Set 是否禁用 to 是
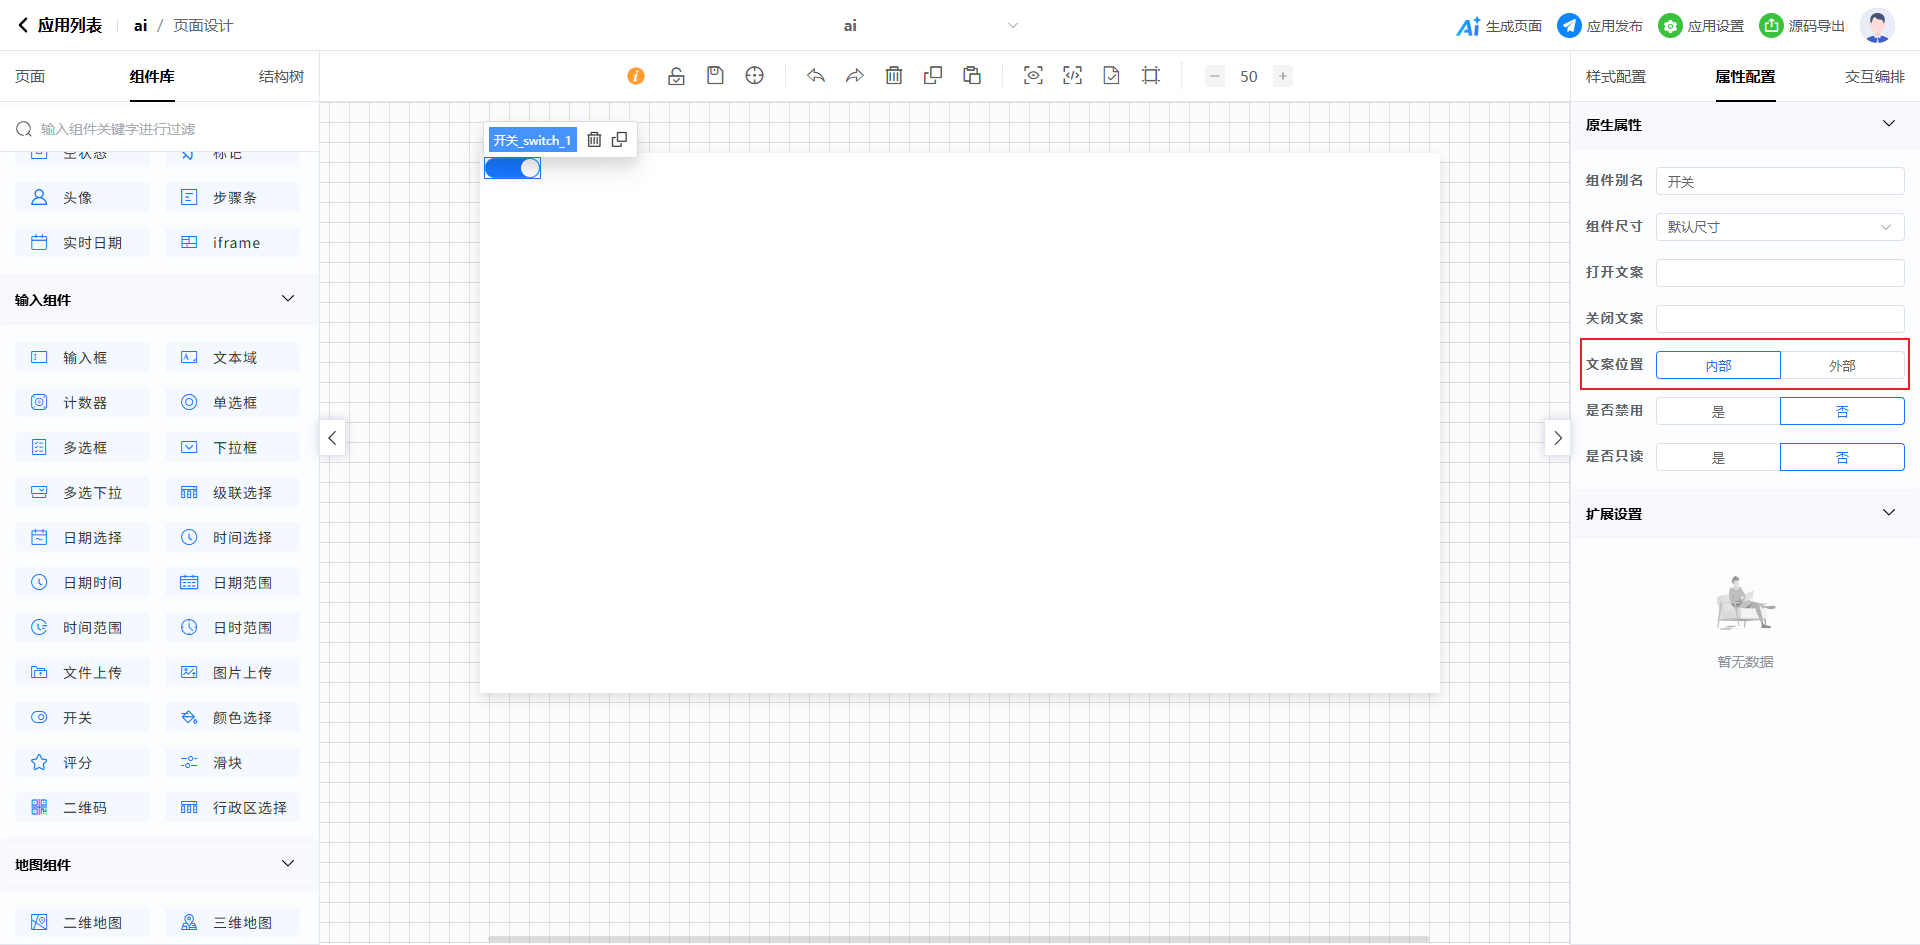 (x=1718, y=412)
